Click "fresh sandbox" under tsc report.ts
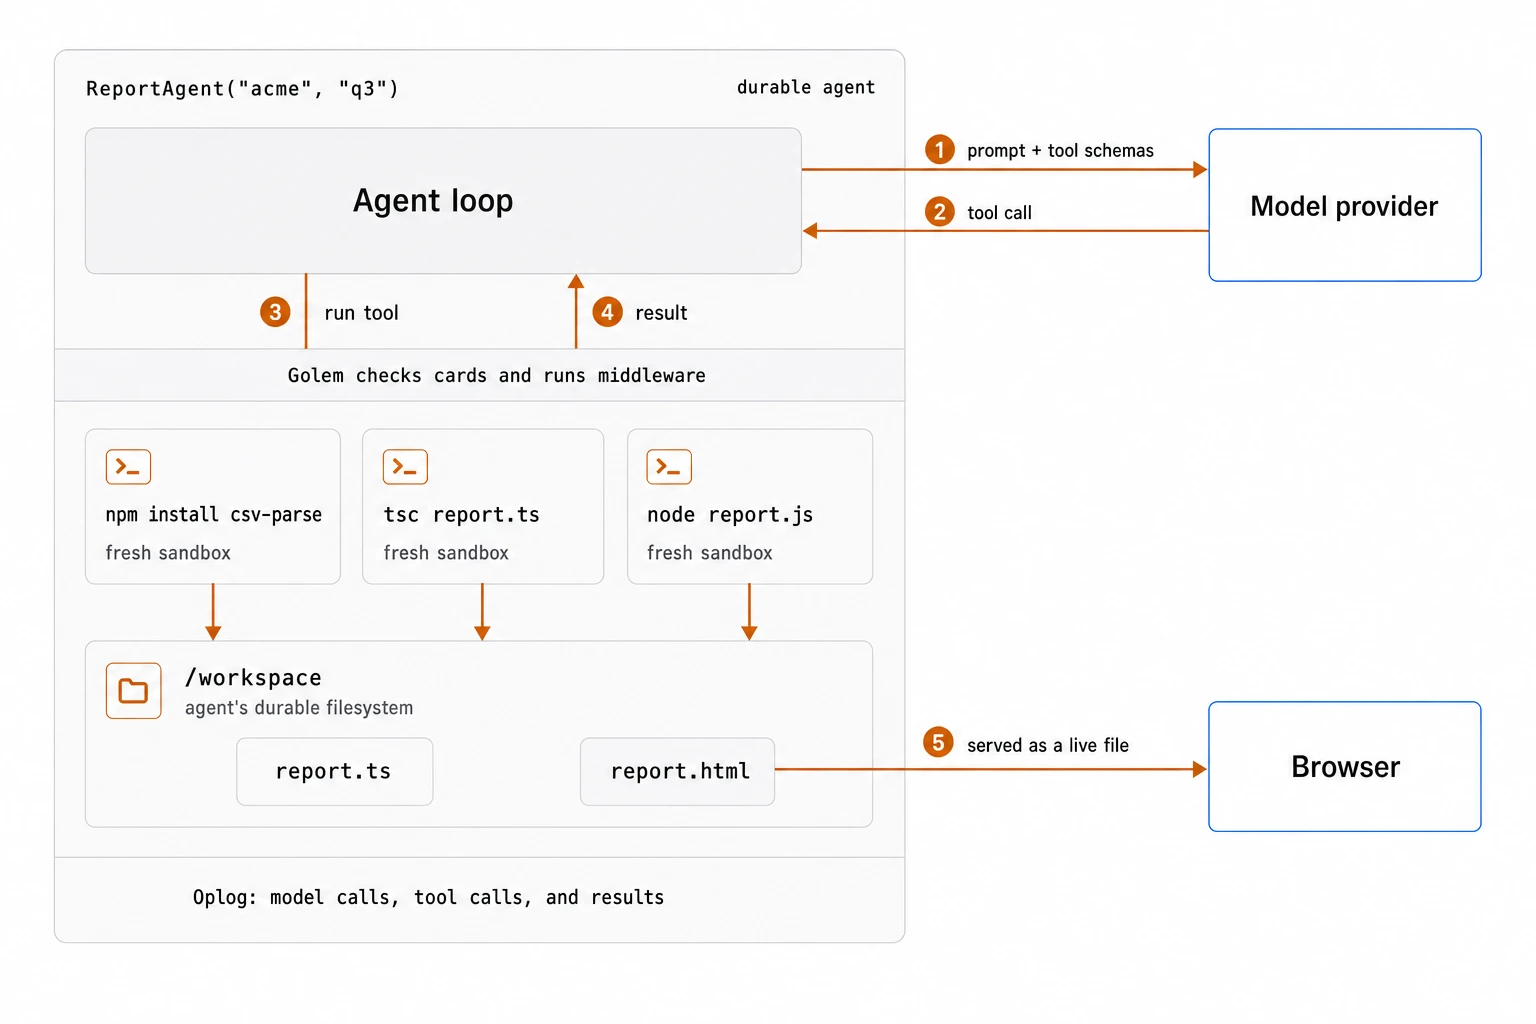 [x=446, y=553]
